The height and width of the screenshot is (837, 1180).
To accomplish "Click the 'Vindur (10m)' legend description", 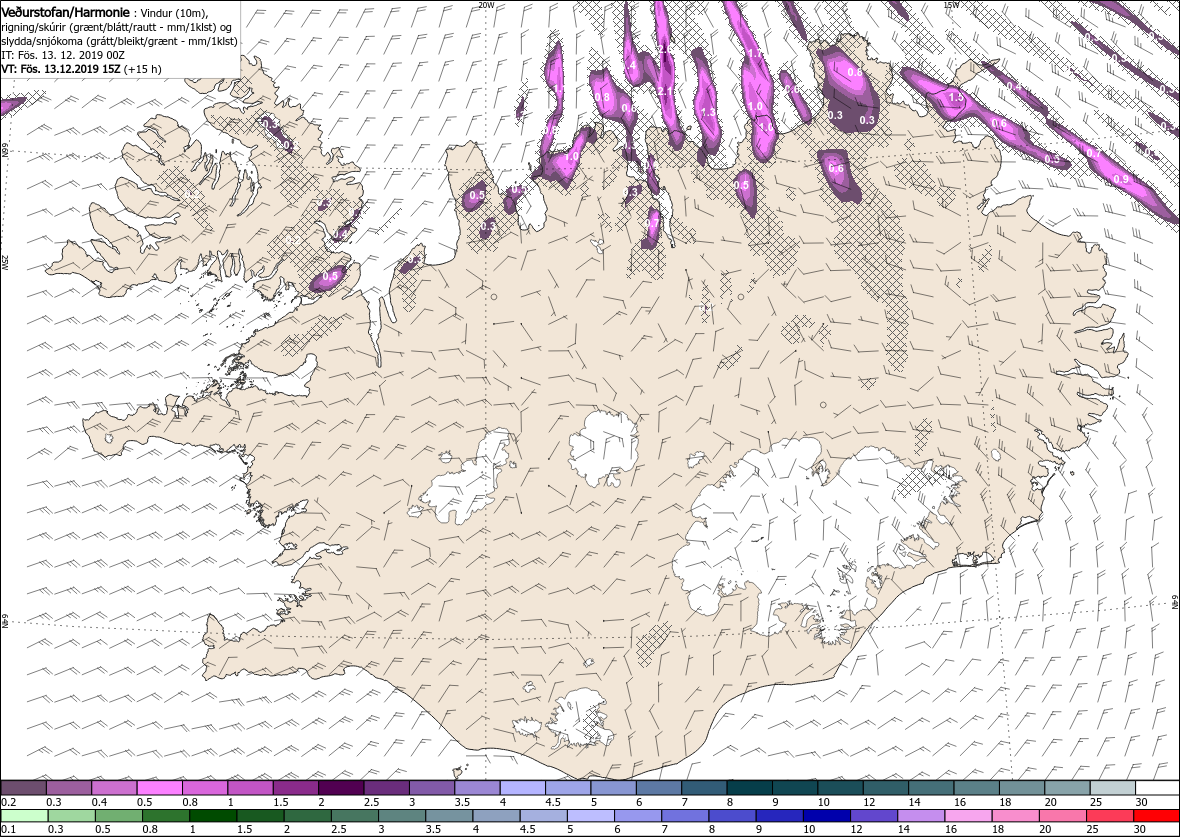I will click(x=175, y=13).
